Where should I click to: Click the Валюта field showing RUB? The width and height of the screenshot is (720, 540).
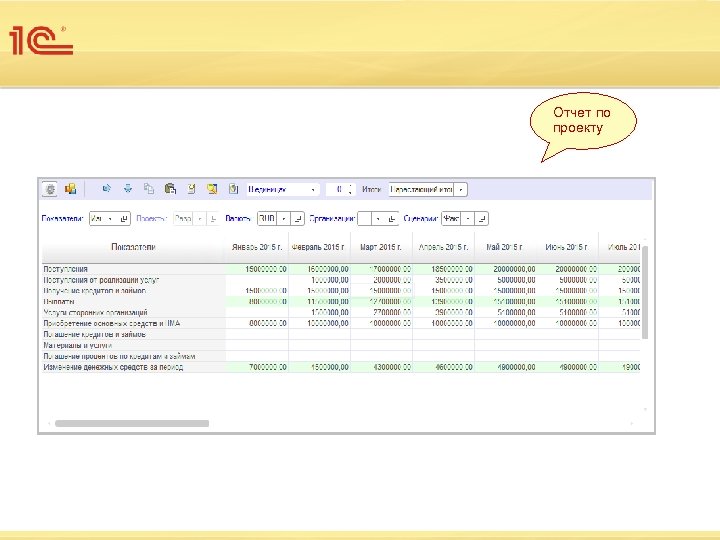[267, 219]
